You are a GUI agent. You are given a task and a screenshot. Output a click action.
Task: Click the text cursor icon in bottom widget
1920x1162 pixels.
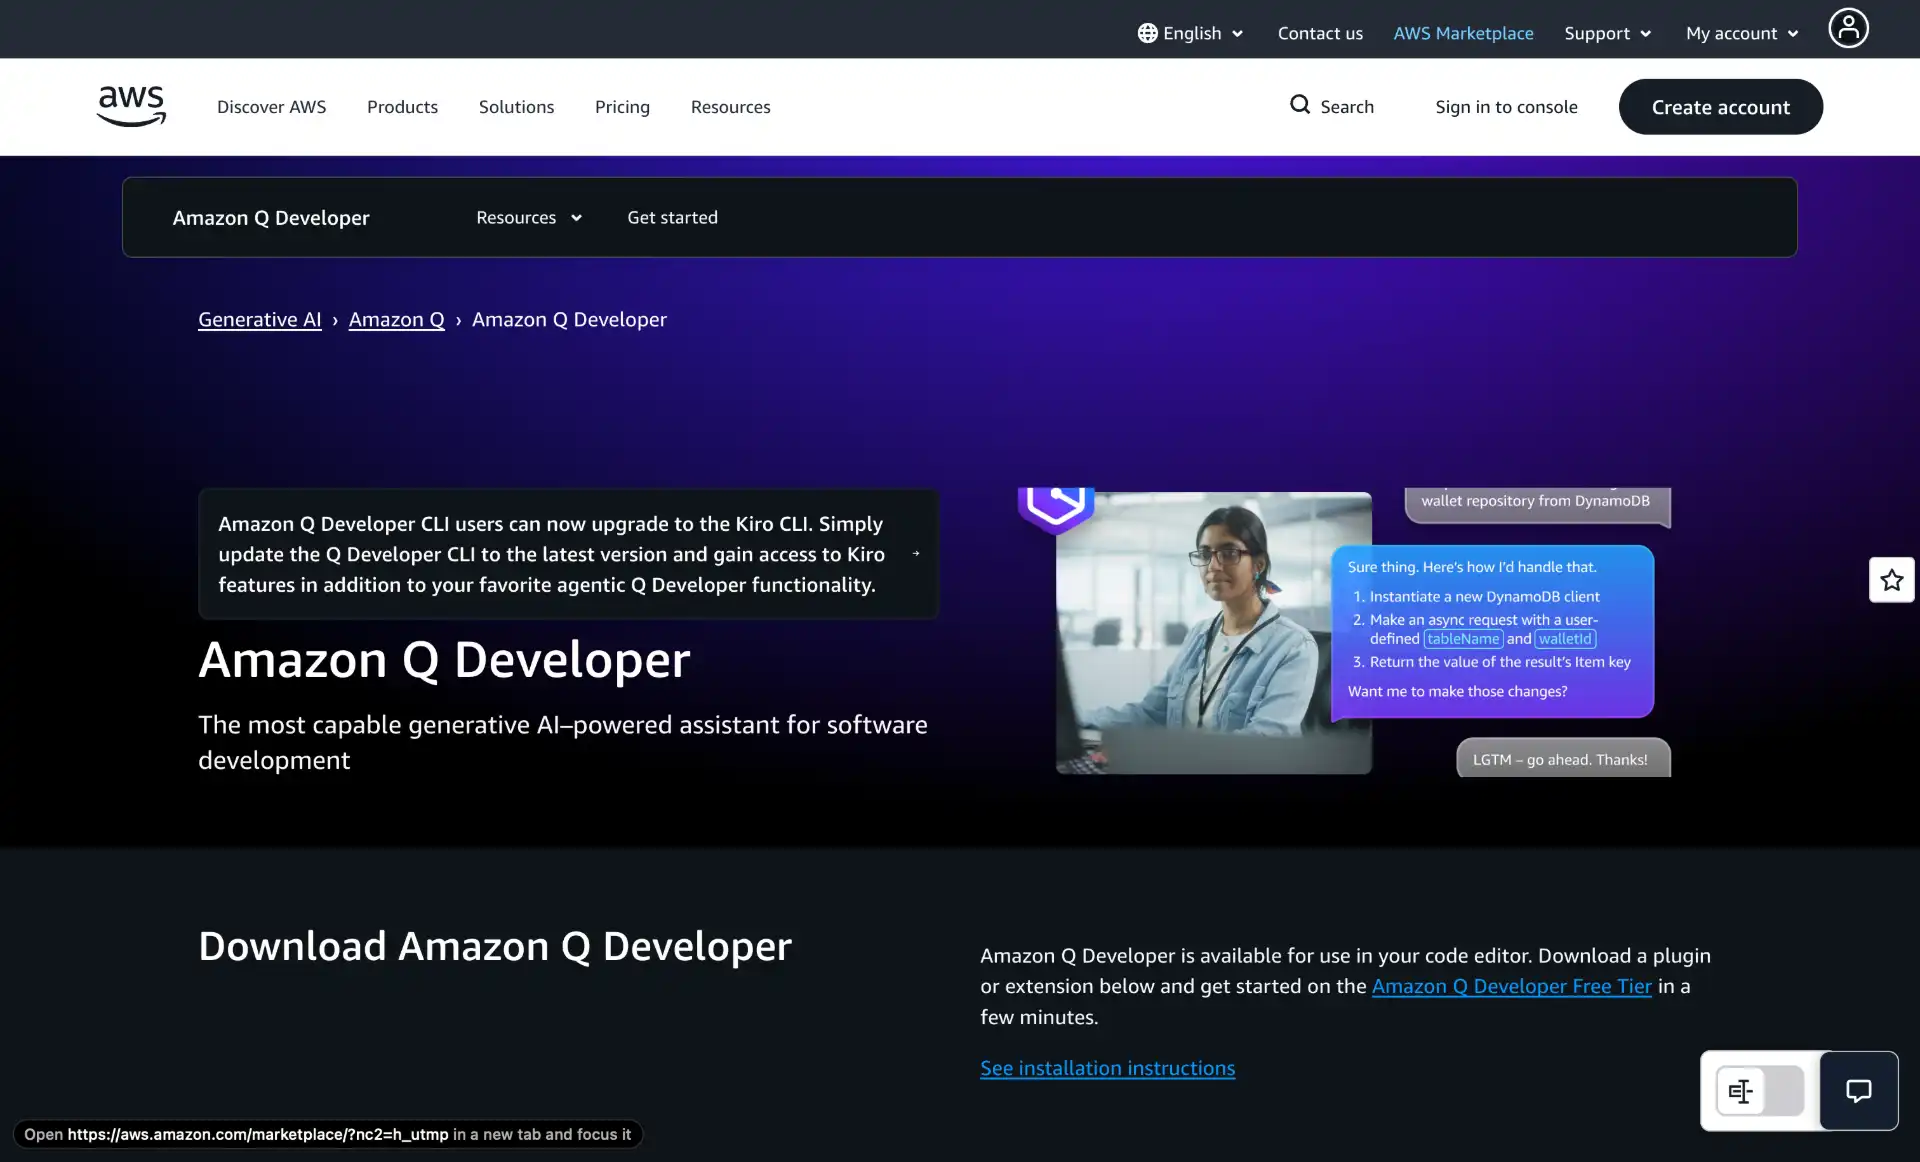[x=1741, y=1091]
